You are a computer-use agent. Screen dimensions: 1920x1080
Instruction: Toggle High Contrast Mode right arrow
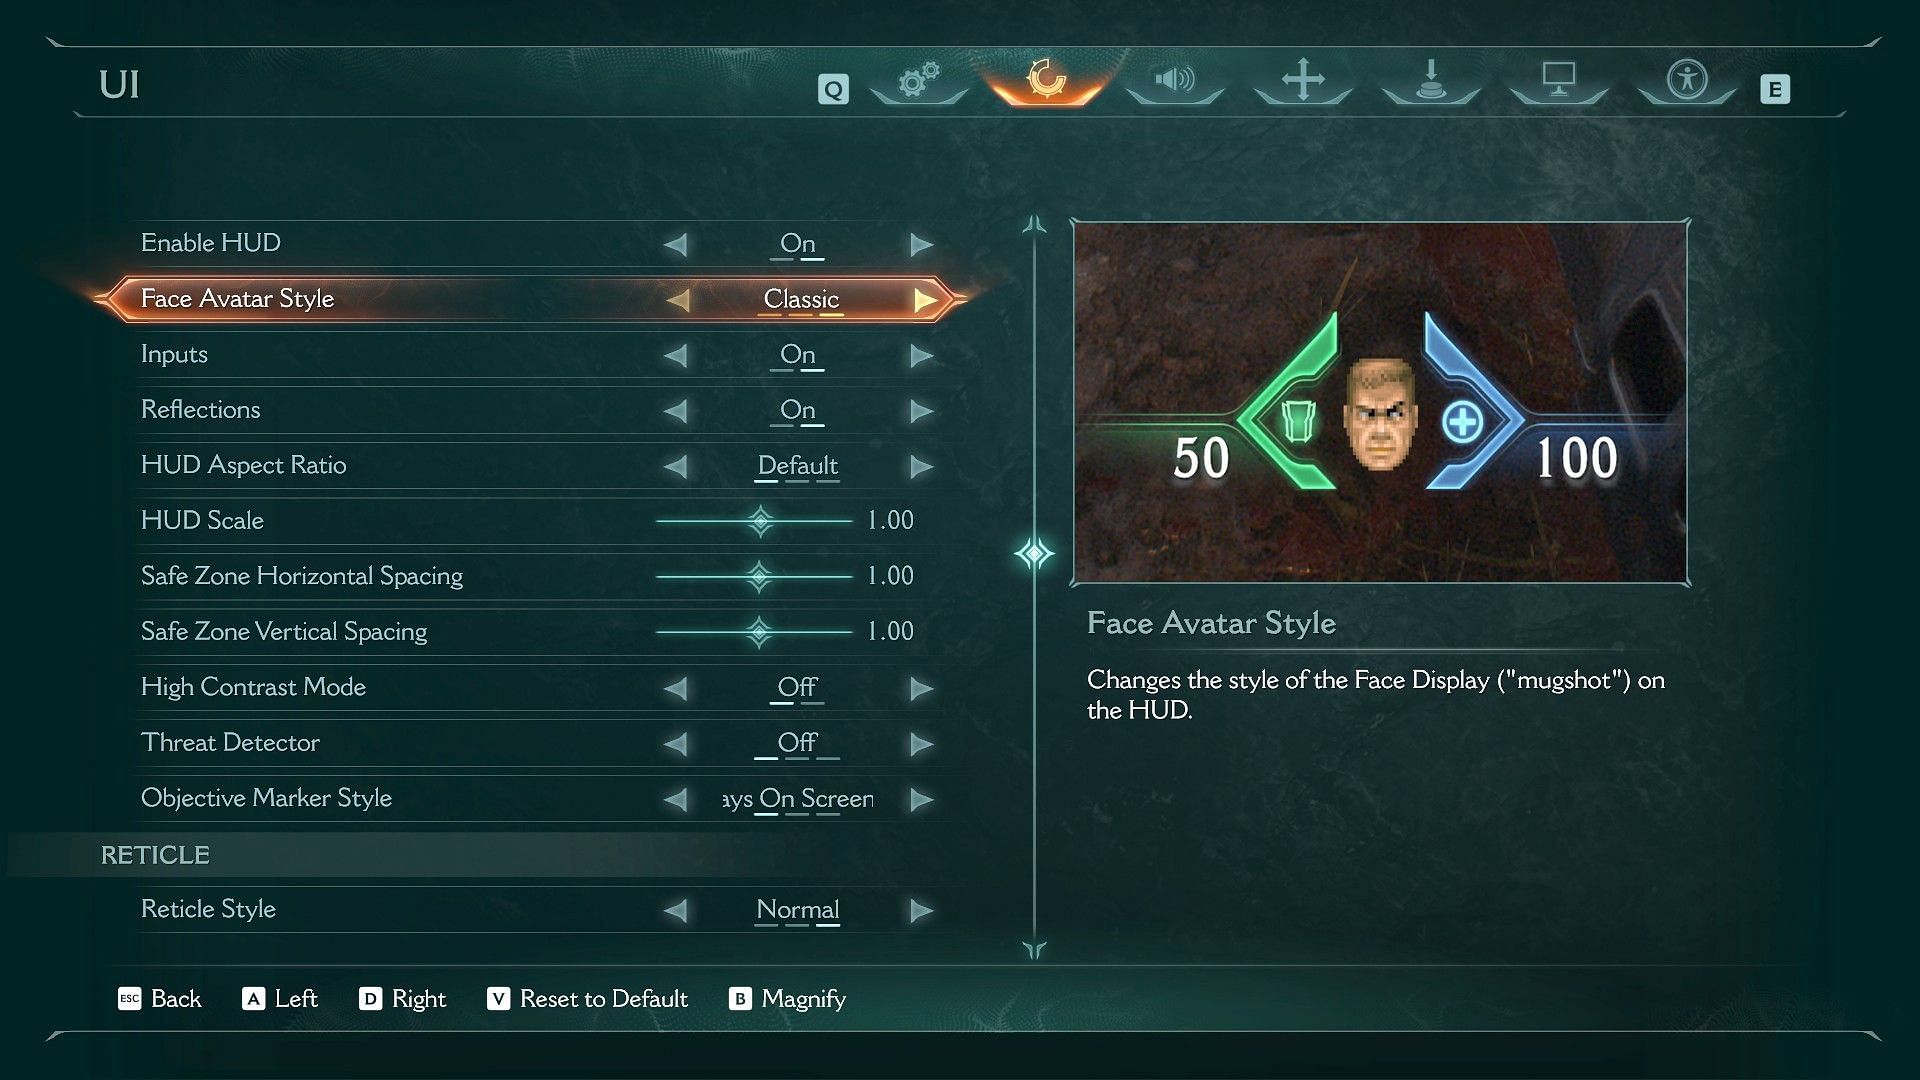(921, 688)
